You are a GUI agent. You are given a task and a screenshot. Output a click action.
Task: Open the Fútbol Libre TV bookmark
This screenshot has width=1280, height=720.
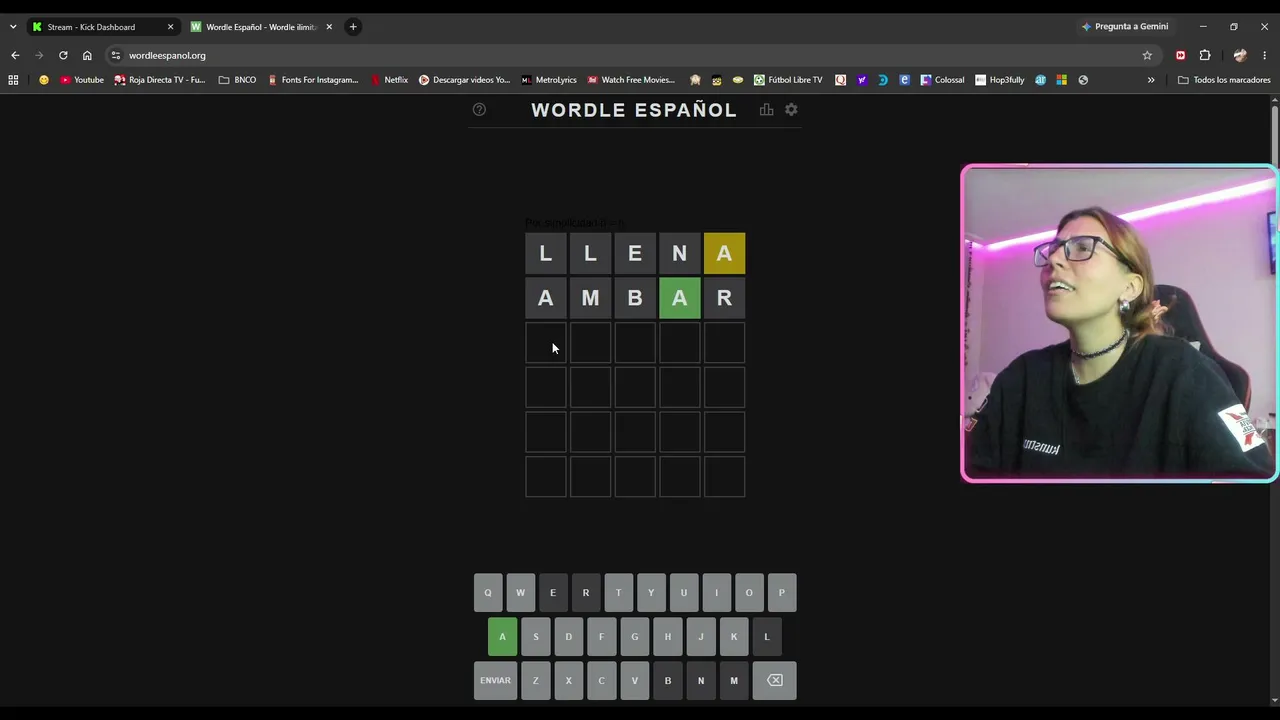click(789, 80)
